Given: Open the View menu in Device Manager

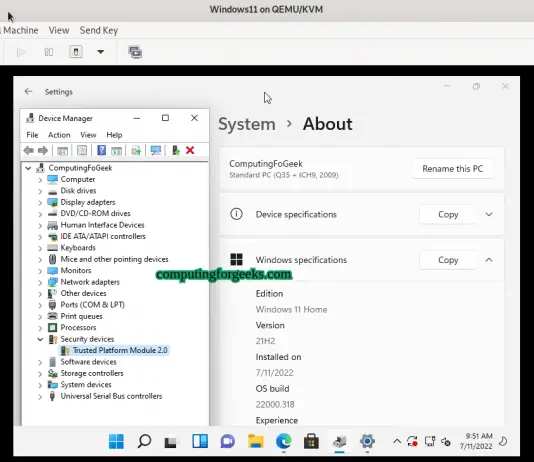Looking at the screenshot, I should [x=88, y=135].
